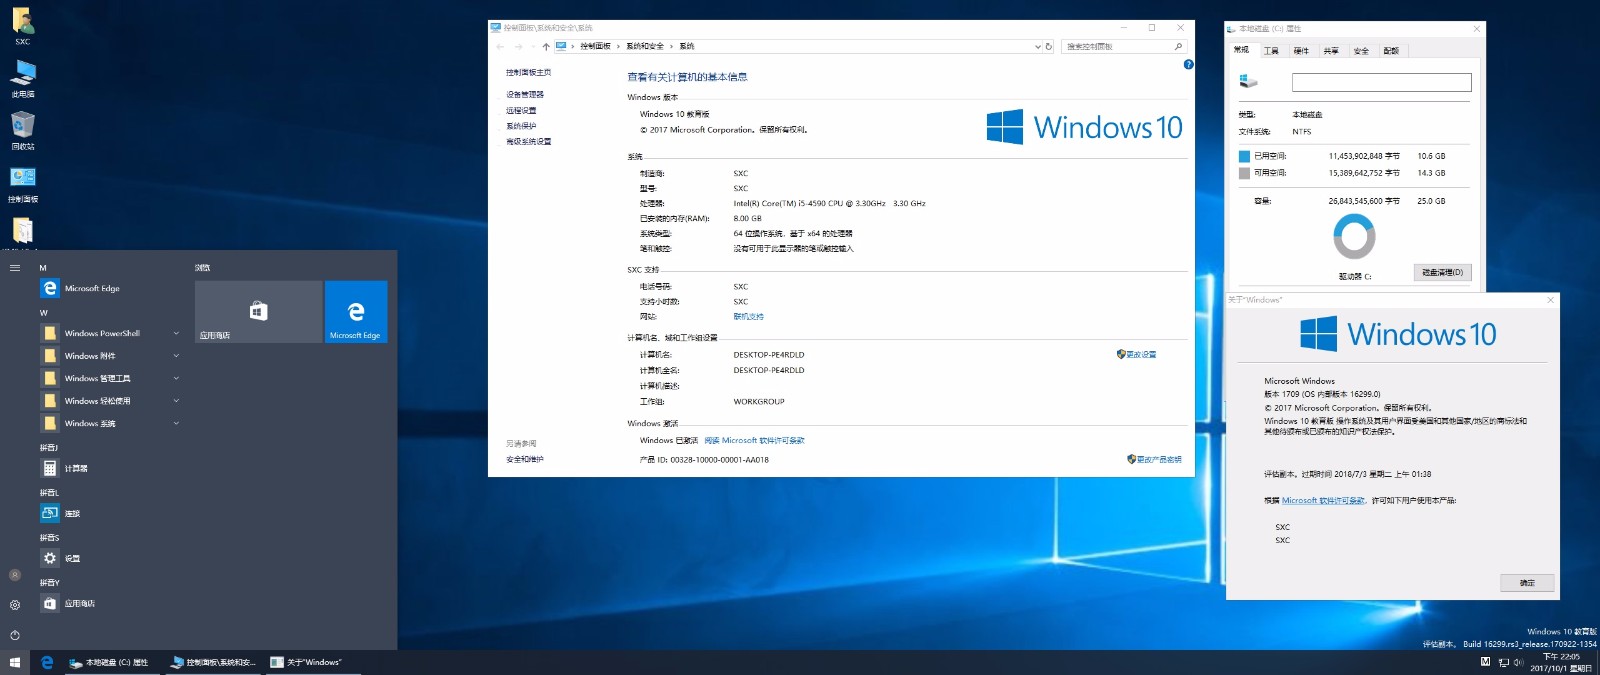
Task: Open Remote settings (远程设置) link
Action: (x=521, y=111)
